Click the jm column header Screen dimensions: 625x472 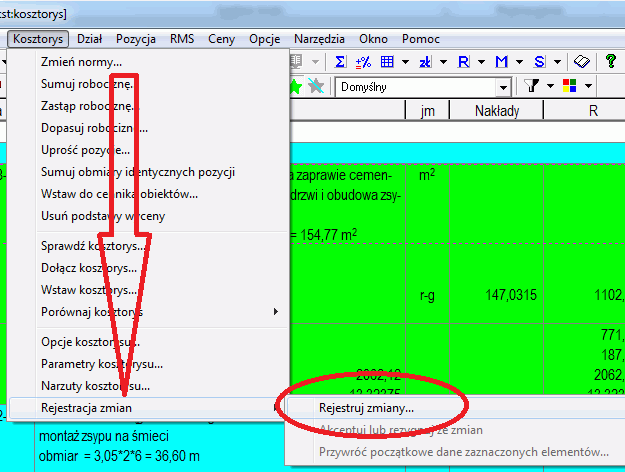point(428,112)
